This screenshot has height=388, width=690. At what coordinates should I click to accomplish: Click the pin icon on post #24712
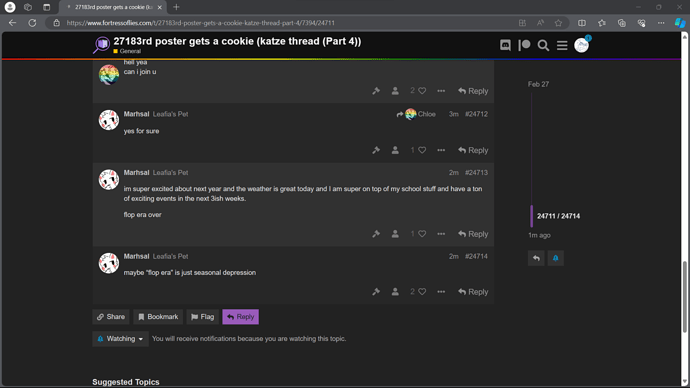[x=376, y=150]
